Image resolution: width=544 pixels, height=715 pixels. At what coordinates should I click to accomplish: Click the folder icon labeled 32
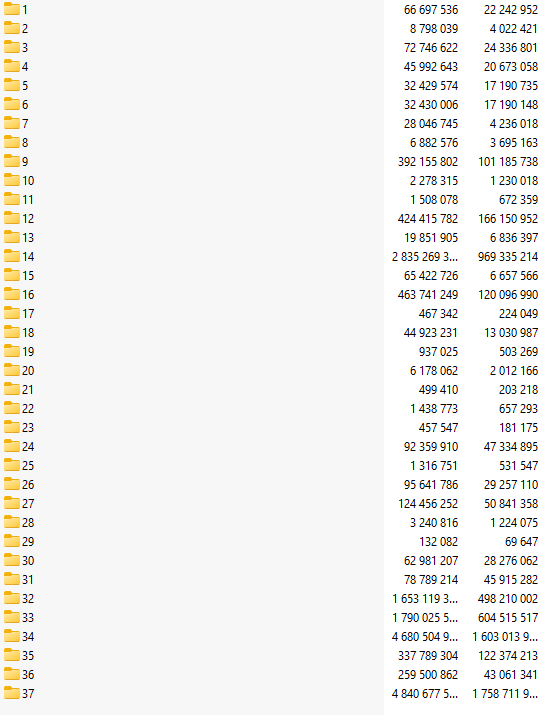tap(12, 598)
